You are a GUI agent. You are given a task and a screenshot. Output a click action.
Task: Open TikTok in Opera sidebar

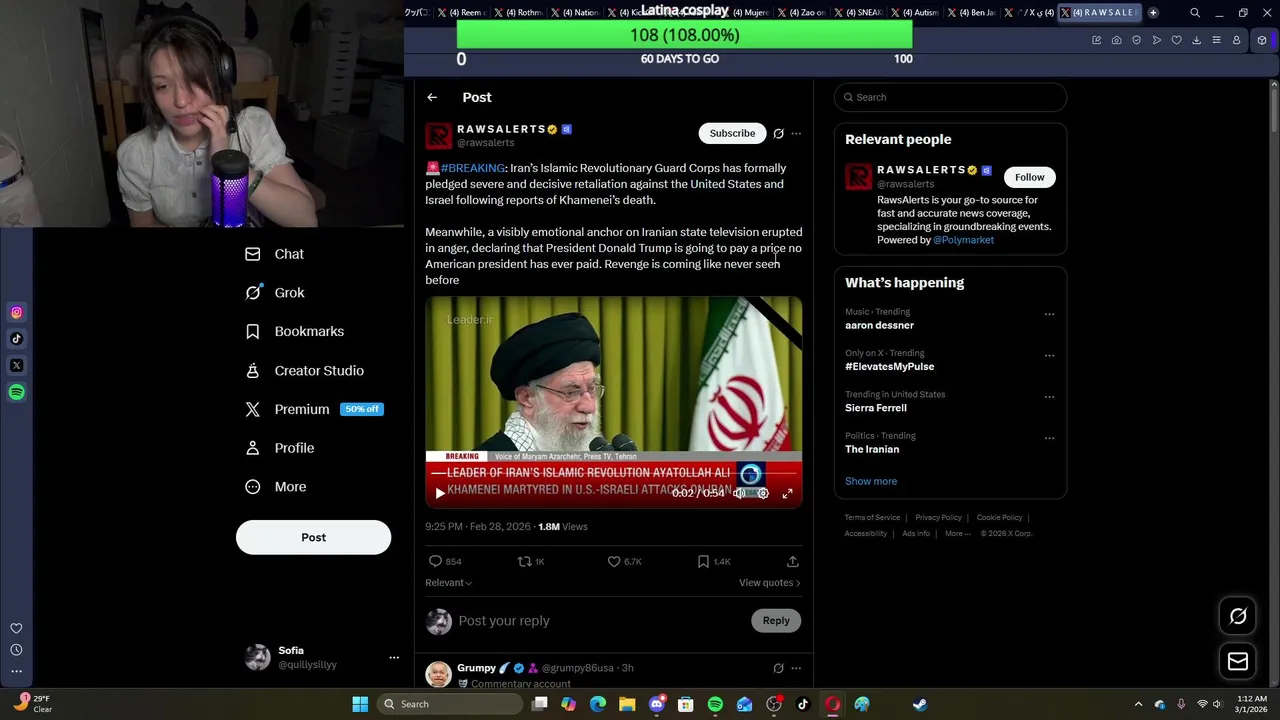pyautogui.click(x=16, y=339)
